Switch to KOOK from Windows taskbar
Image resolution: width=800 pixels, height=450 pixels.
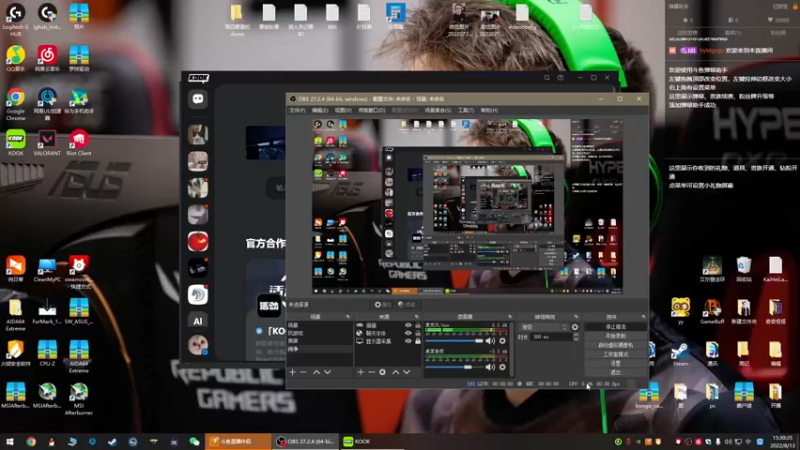coord(372,441)
